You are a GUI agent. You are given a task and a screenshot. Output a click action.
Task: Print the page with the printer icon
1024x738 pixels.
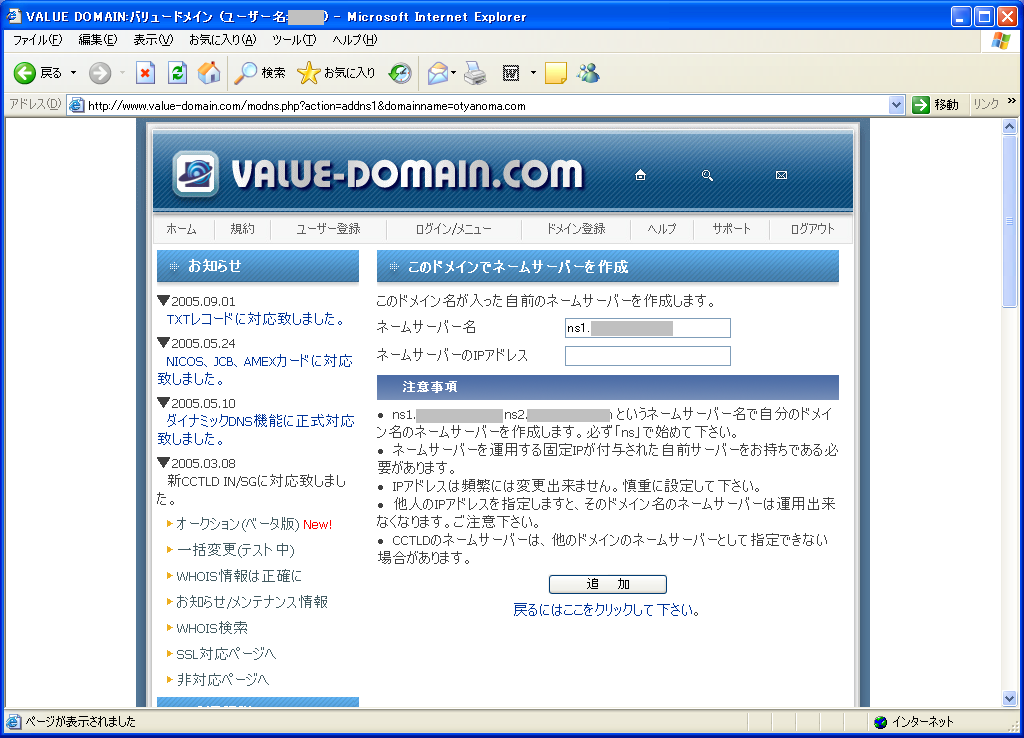point(475,73)
